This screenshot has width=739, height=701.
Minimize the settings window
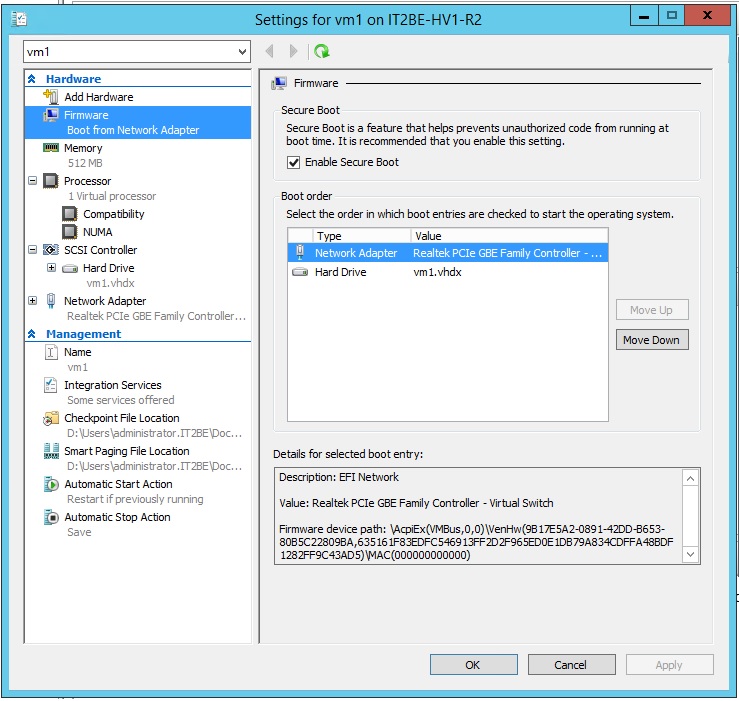pos(644,16)
